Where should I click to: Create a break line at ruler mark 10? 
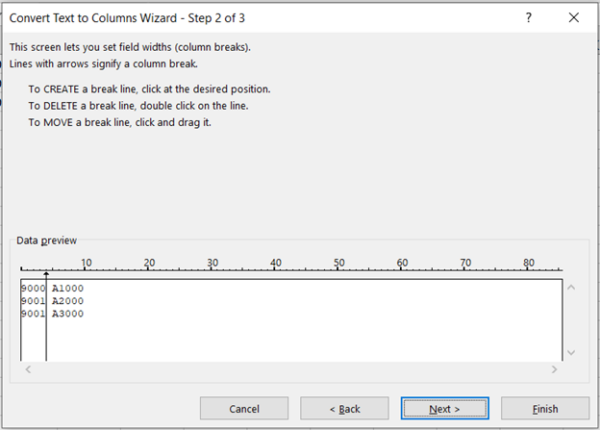(x=86, y=270)
